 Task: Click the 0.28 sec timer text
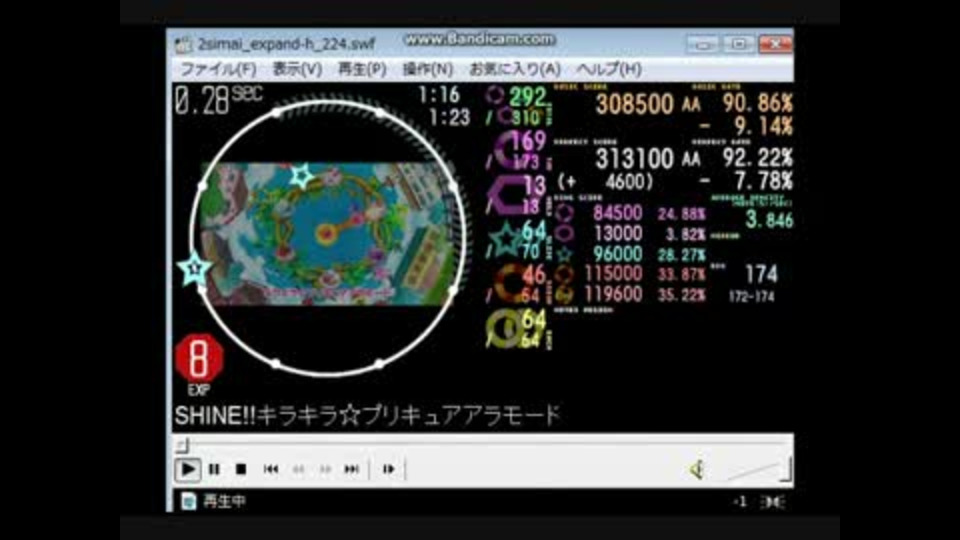218,99
